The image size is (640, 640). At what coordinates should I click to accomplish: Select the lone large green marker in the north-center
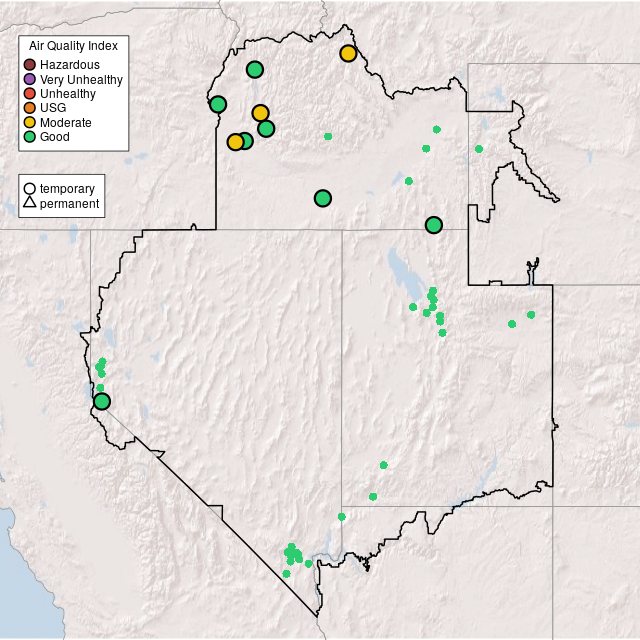[x=322, y=198]
